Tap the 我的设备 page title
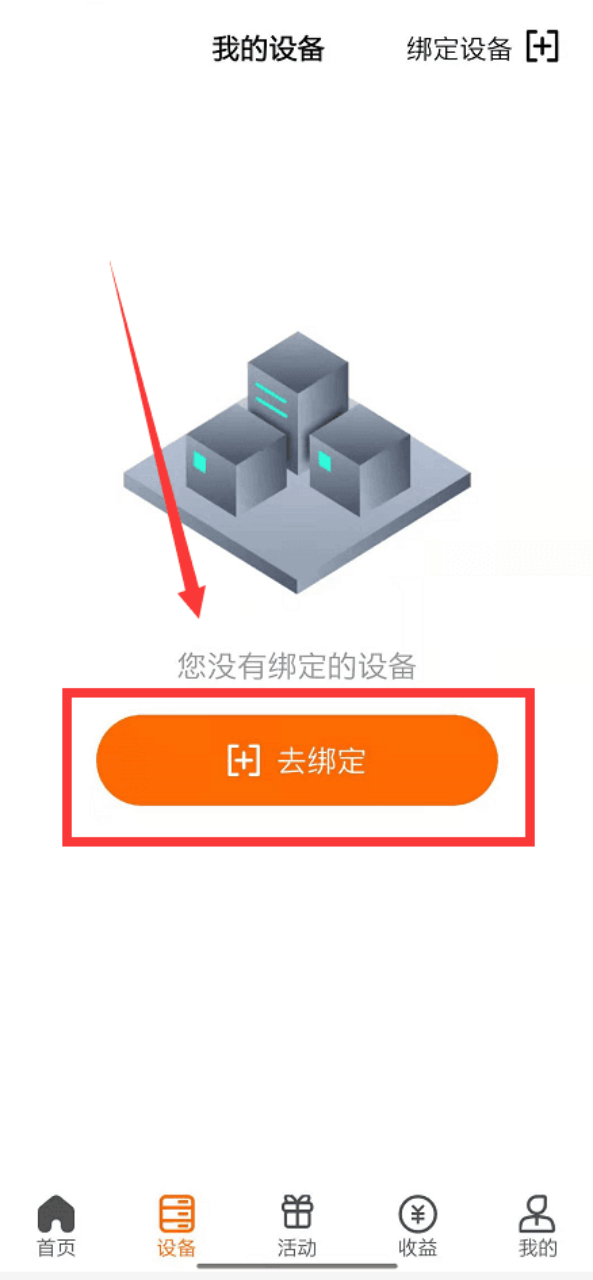593x1280 pixels. [x=268, y=48]
